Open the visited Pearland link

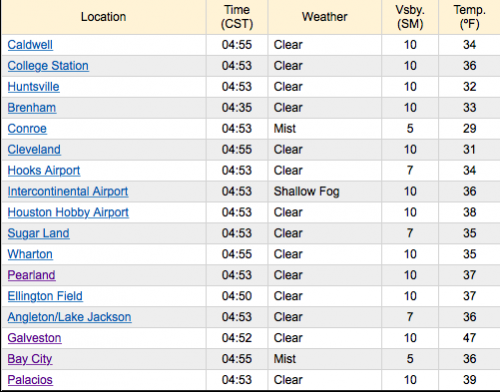tap(31, 275)
